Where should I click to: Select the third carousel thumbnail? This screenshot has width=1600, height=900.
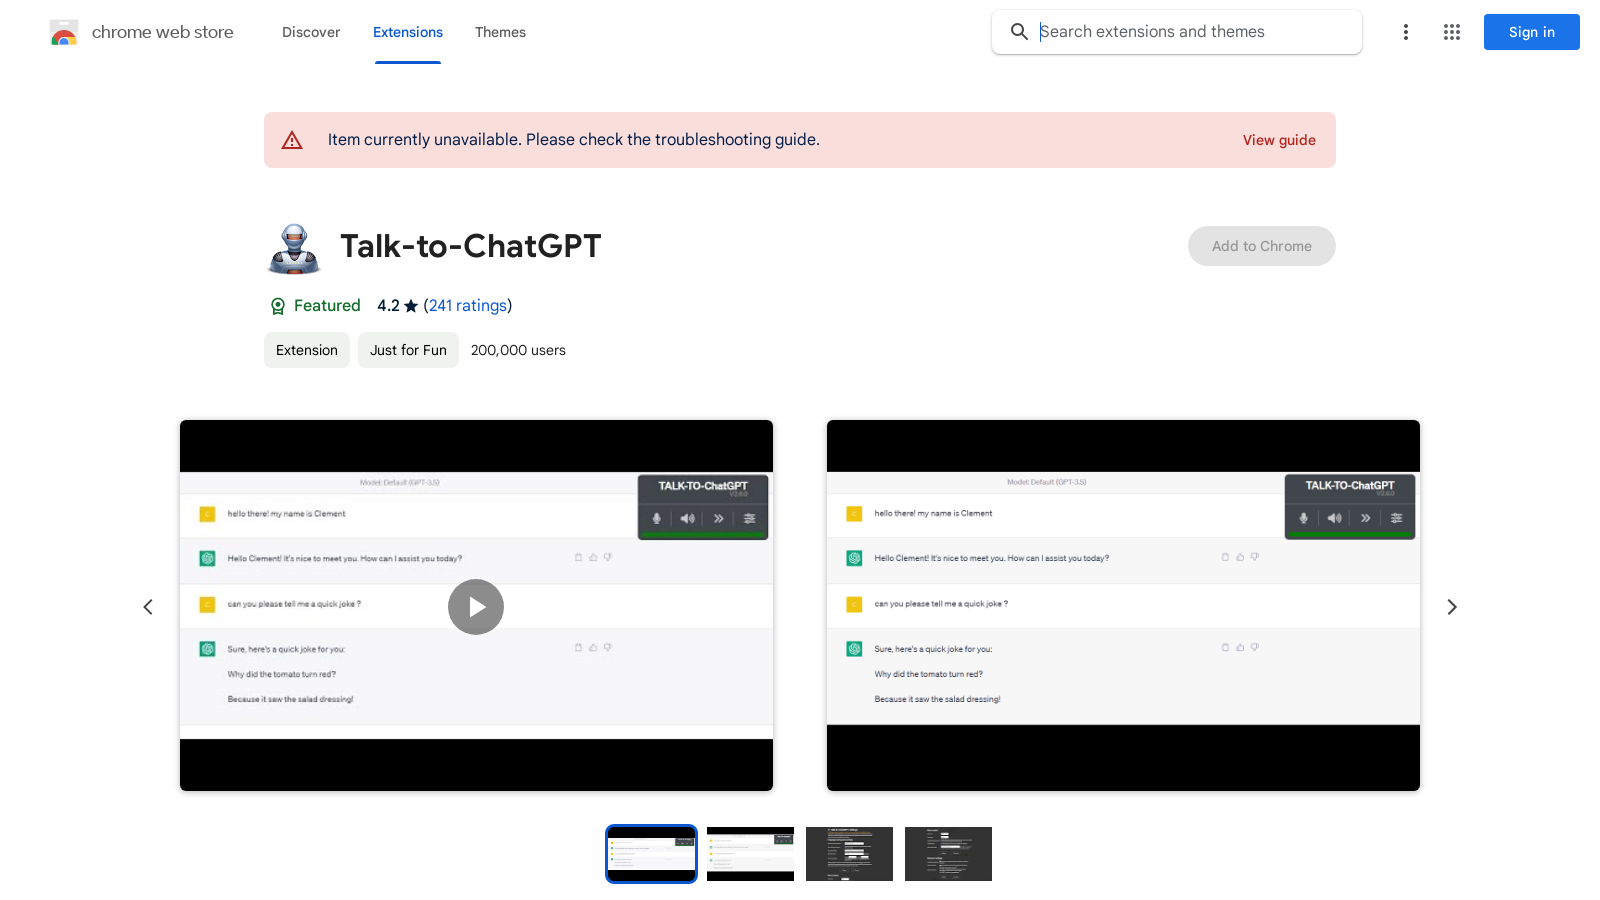(849, 854)
